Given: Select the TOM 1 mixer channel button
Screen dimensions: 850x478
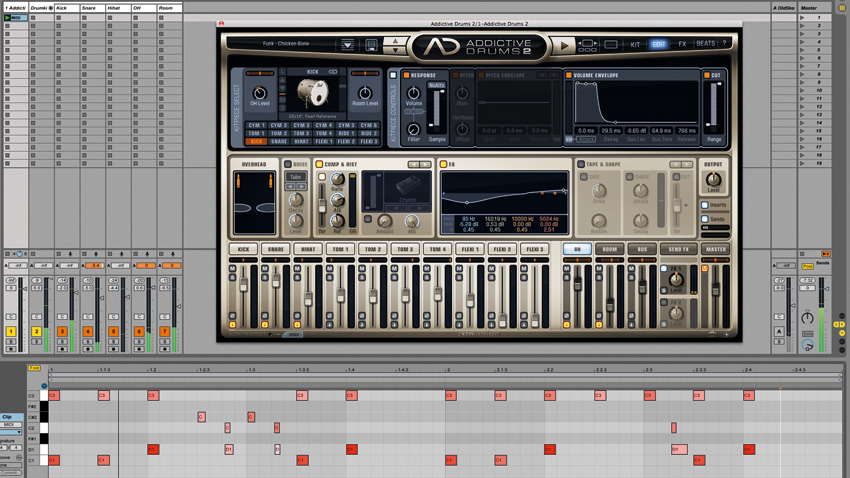Looking at the screenshot, I should pos(340,249).
